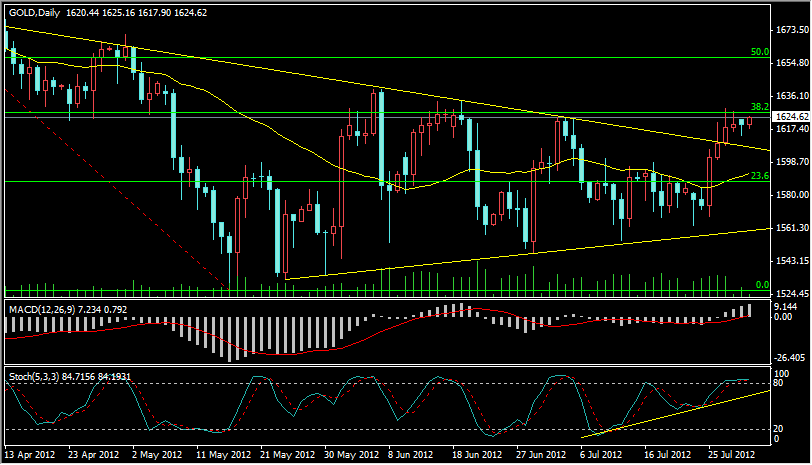Select the 50.0 Fibonacci level label
Image resolution: width=812 pixels, height=465 pixels.
tap(760, 52)
